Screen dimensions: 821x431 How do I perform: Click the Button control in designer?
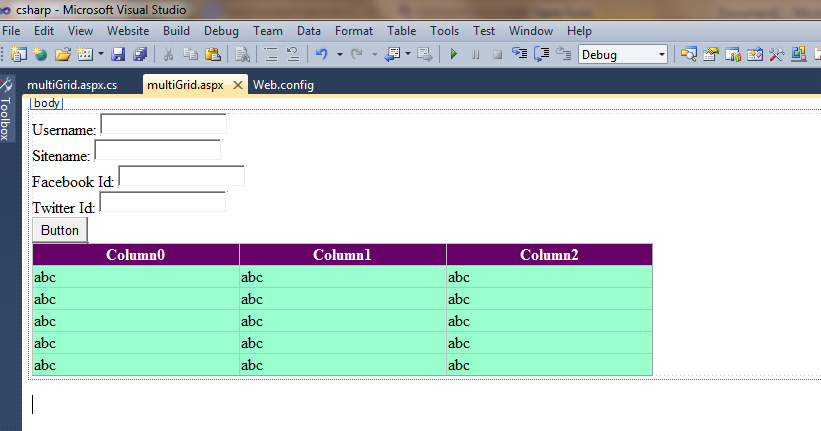(x=60, y=230)
